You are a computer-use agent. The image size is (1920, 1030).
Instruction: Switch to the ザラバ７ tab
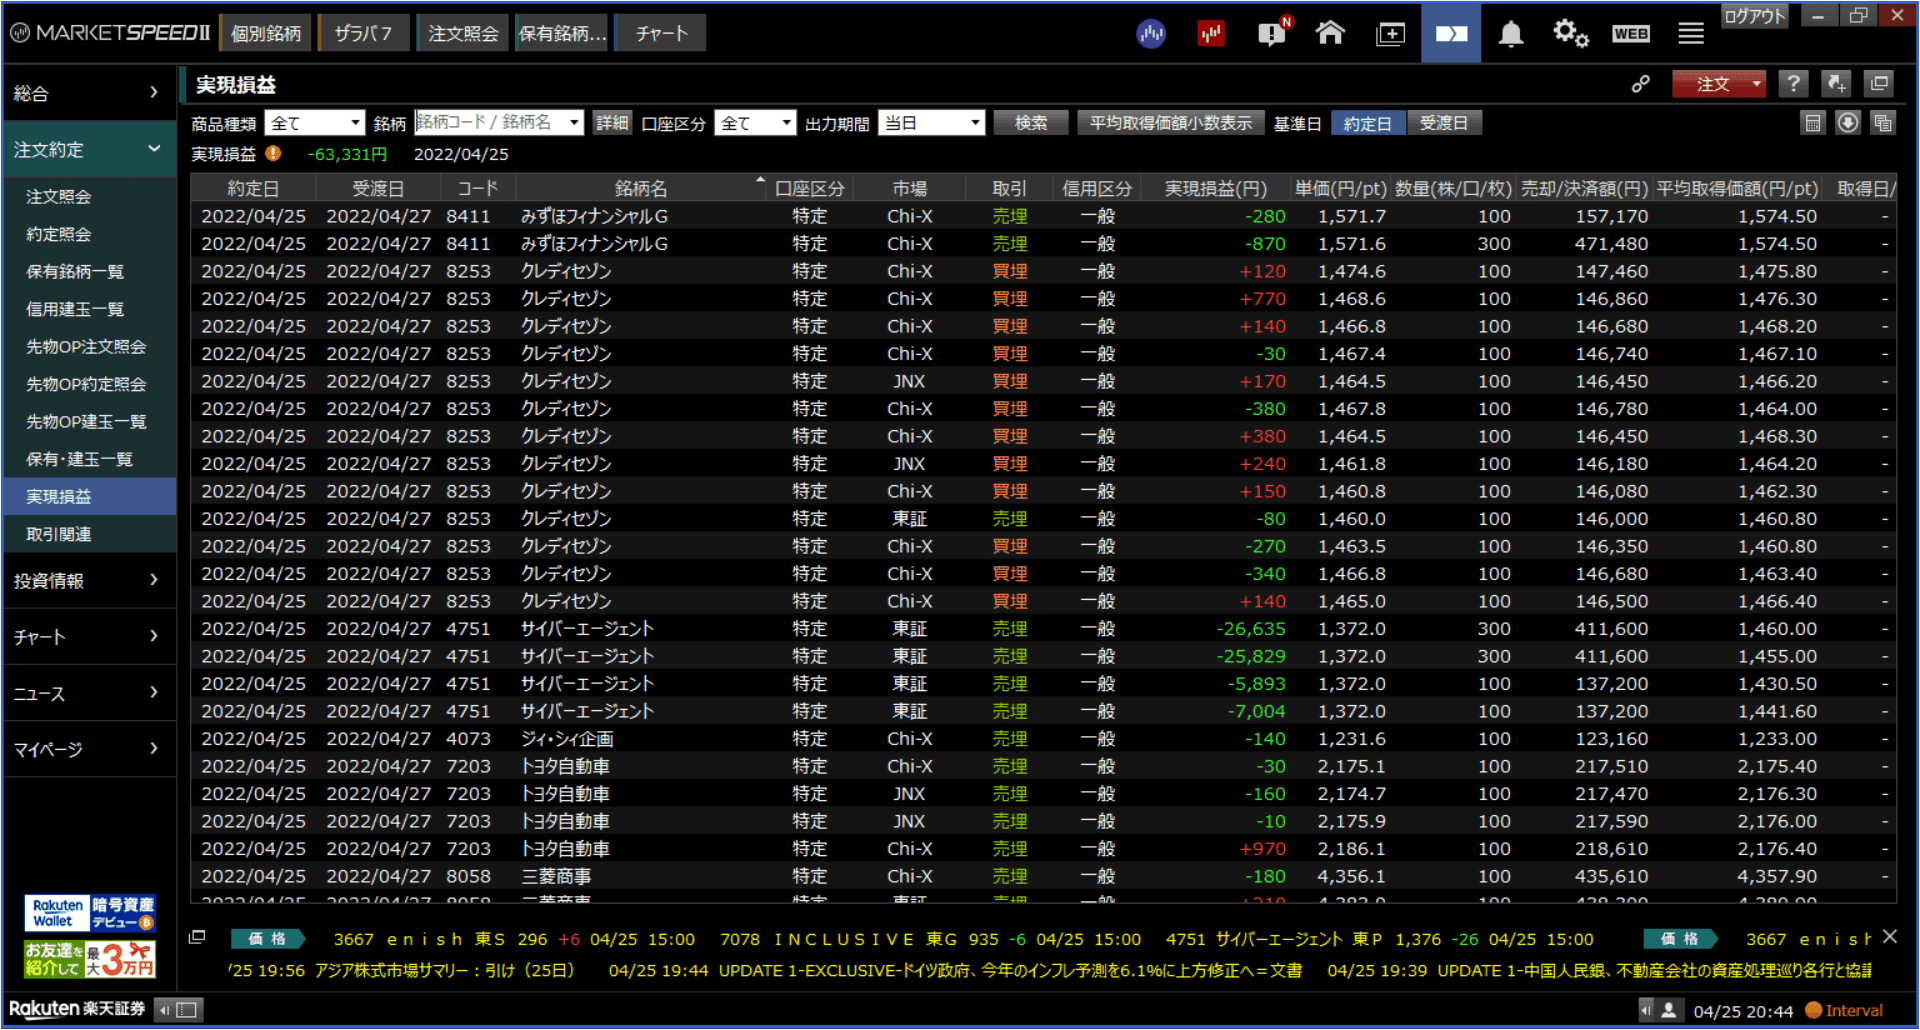(362, 33)
